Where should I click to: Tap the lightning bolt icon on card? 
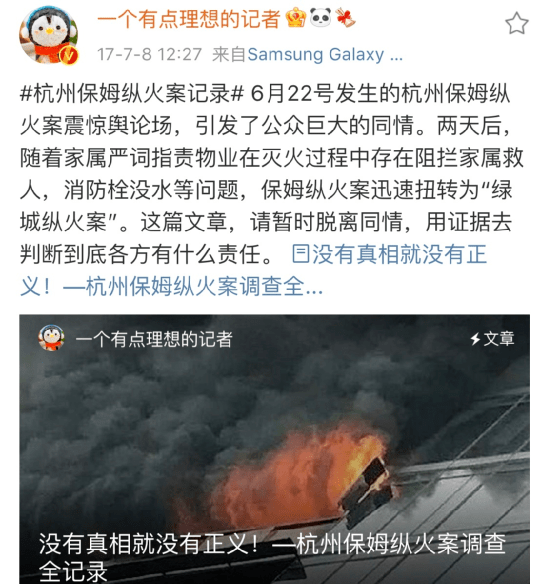tap(475, 339)
